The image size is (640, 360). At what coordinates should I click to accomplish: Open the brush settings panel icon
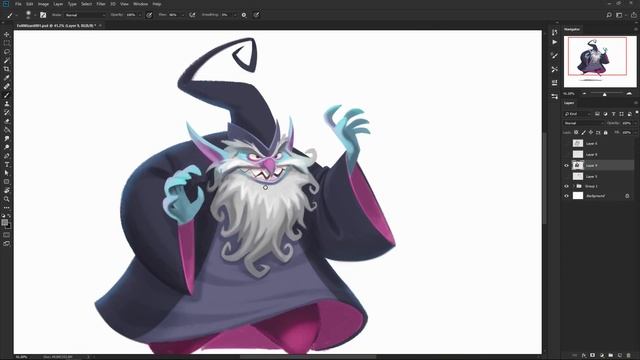pos(43,15)
